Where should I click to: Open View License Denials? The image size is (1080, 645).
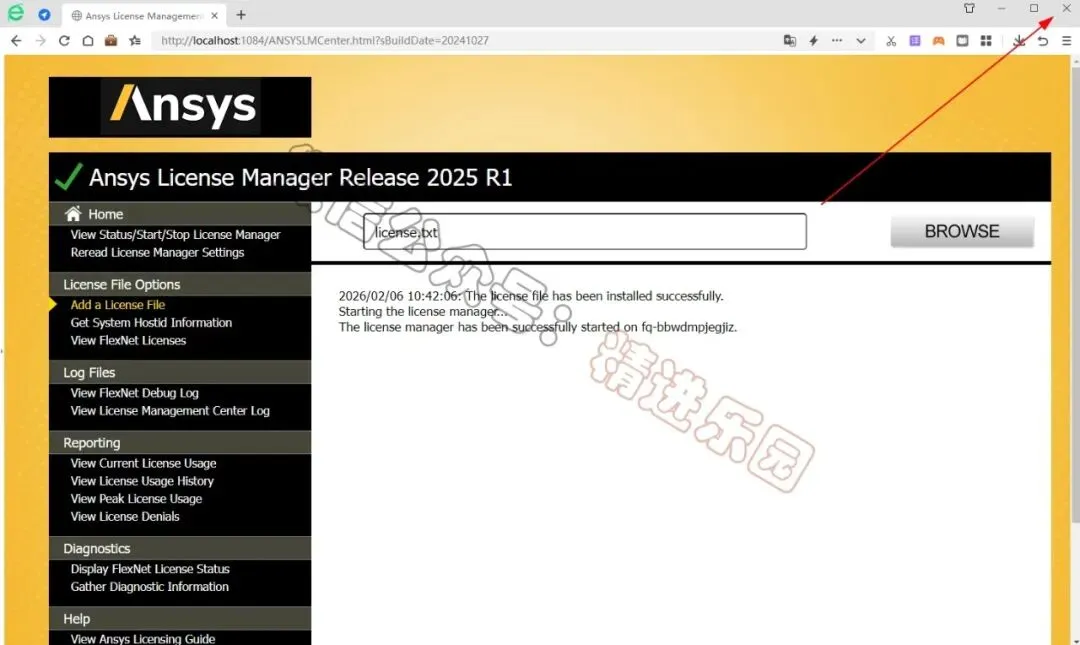(125, 517)
